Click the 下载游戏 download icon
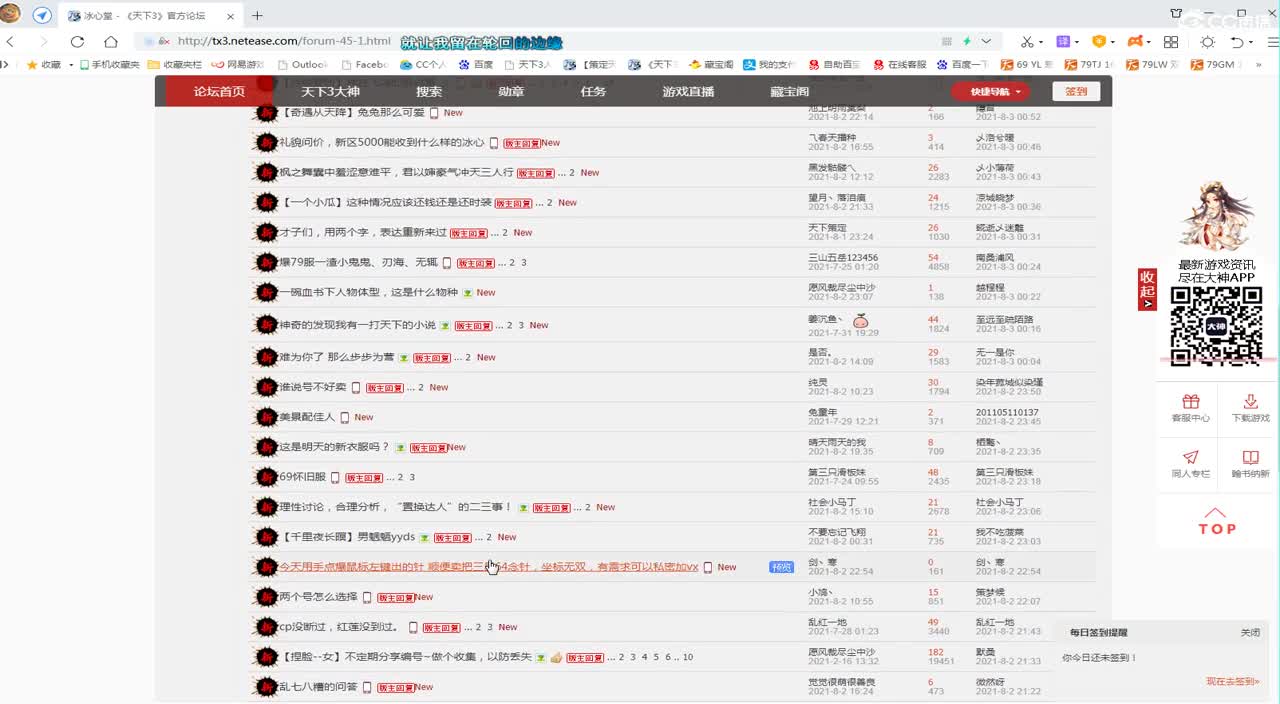This screenshot has height=704, width=1280. 1251,402
